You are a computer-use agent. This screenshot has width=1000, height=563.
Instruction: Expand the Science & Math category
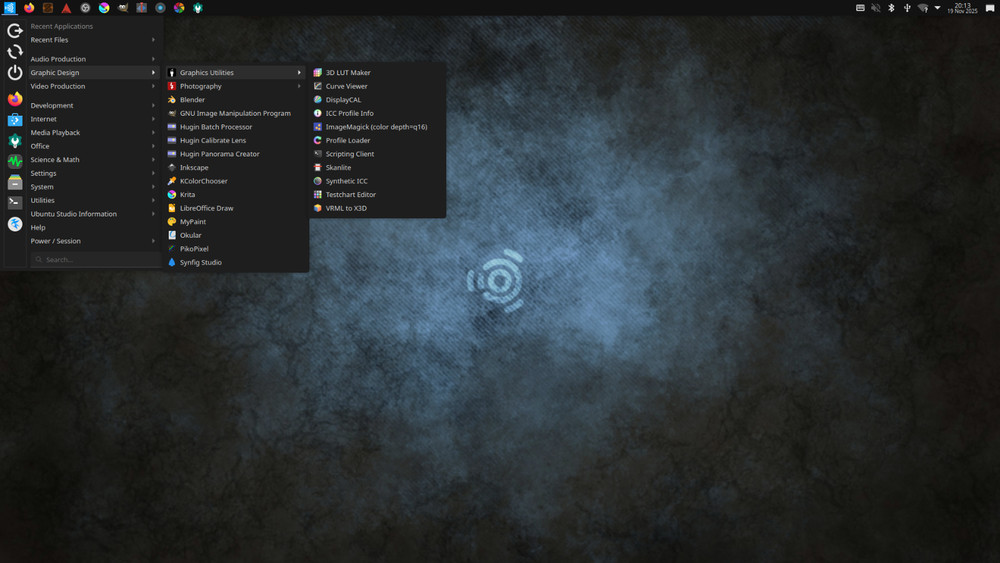[93, 159]
